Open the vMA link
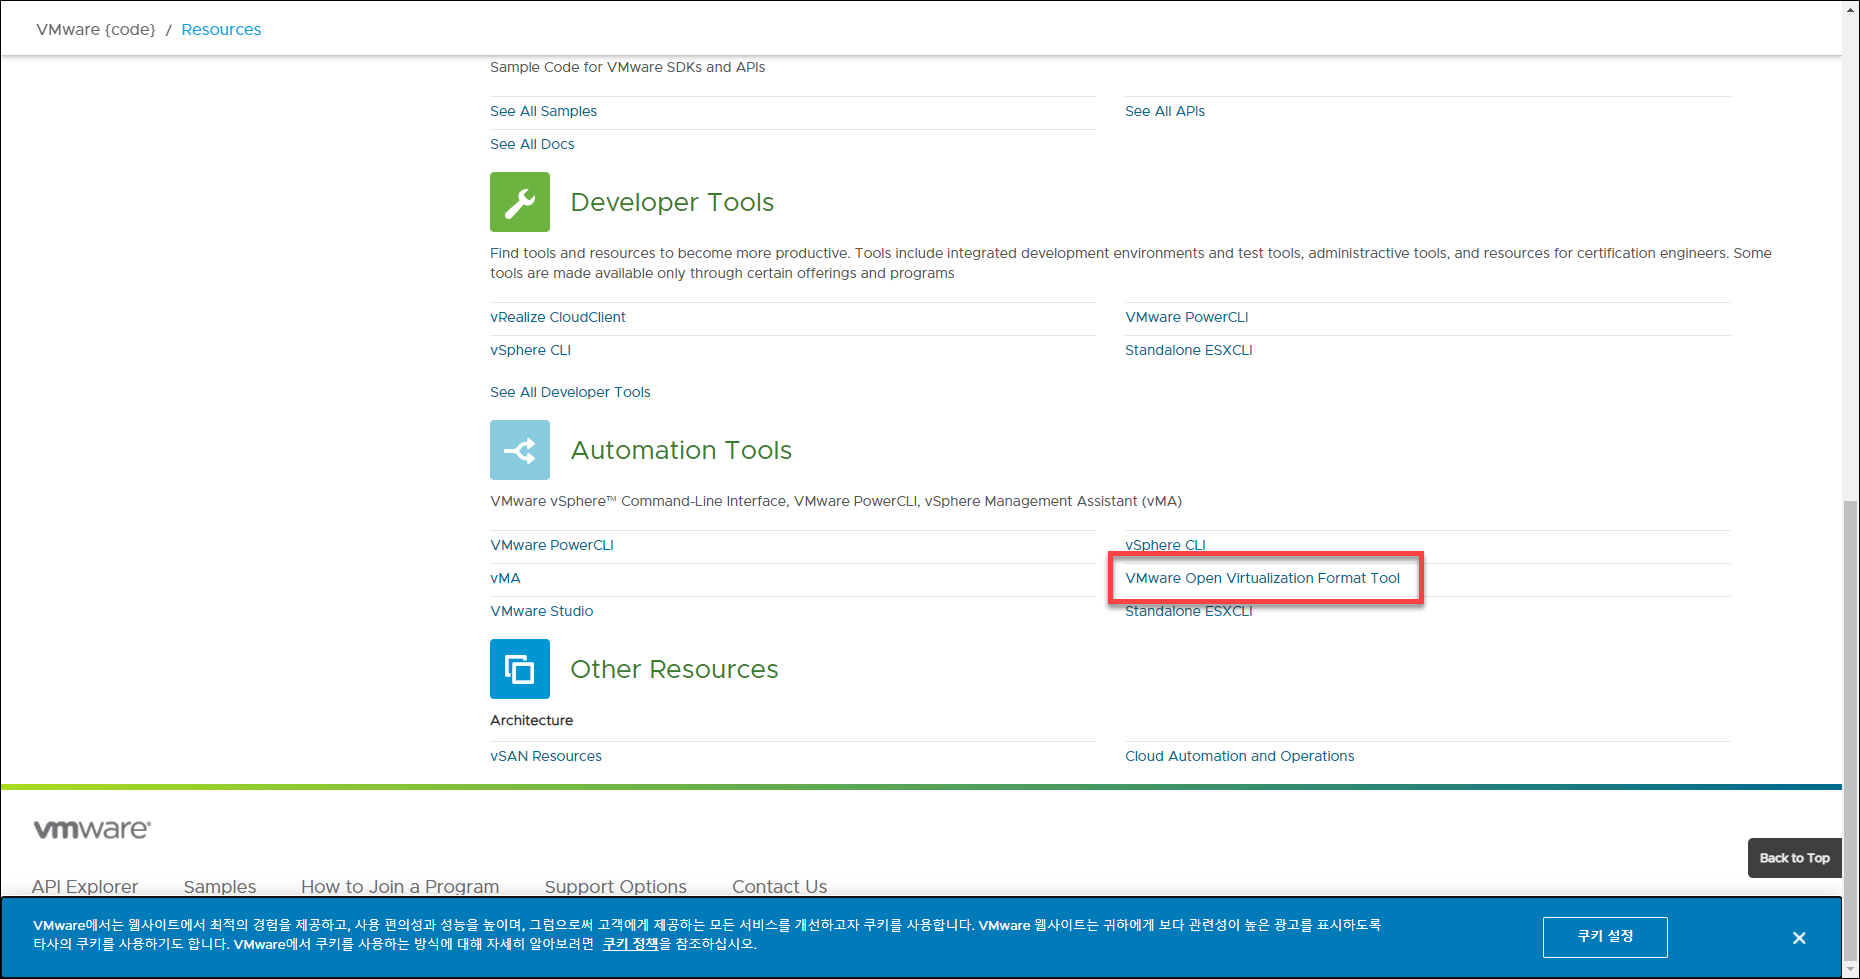 (505, 578)
